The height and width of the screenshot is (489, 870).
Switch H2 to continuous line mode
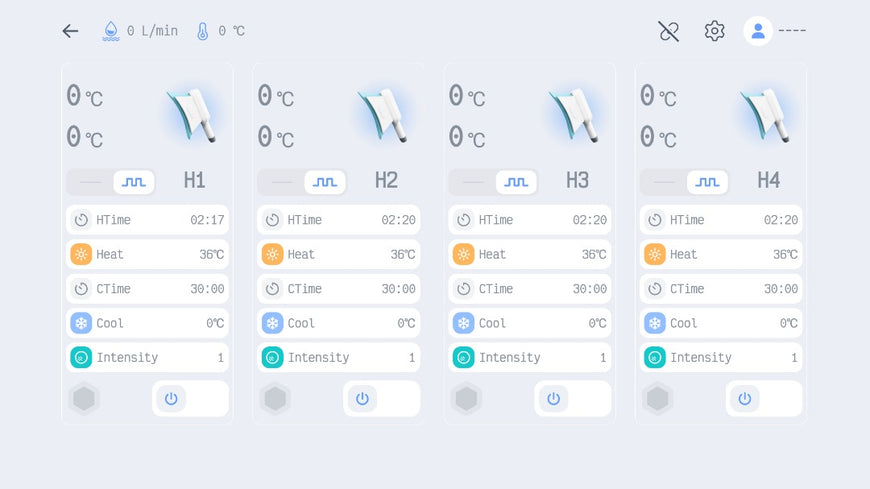[283, 182]
